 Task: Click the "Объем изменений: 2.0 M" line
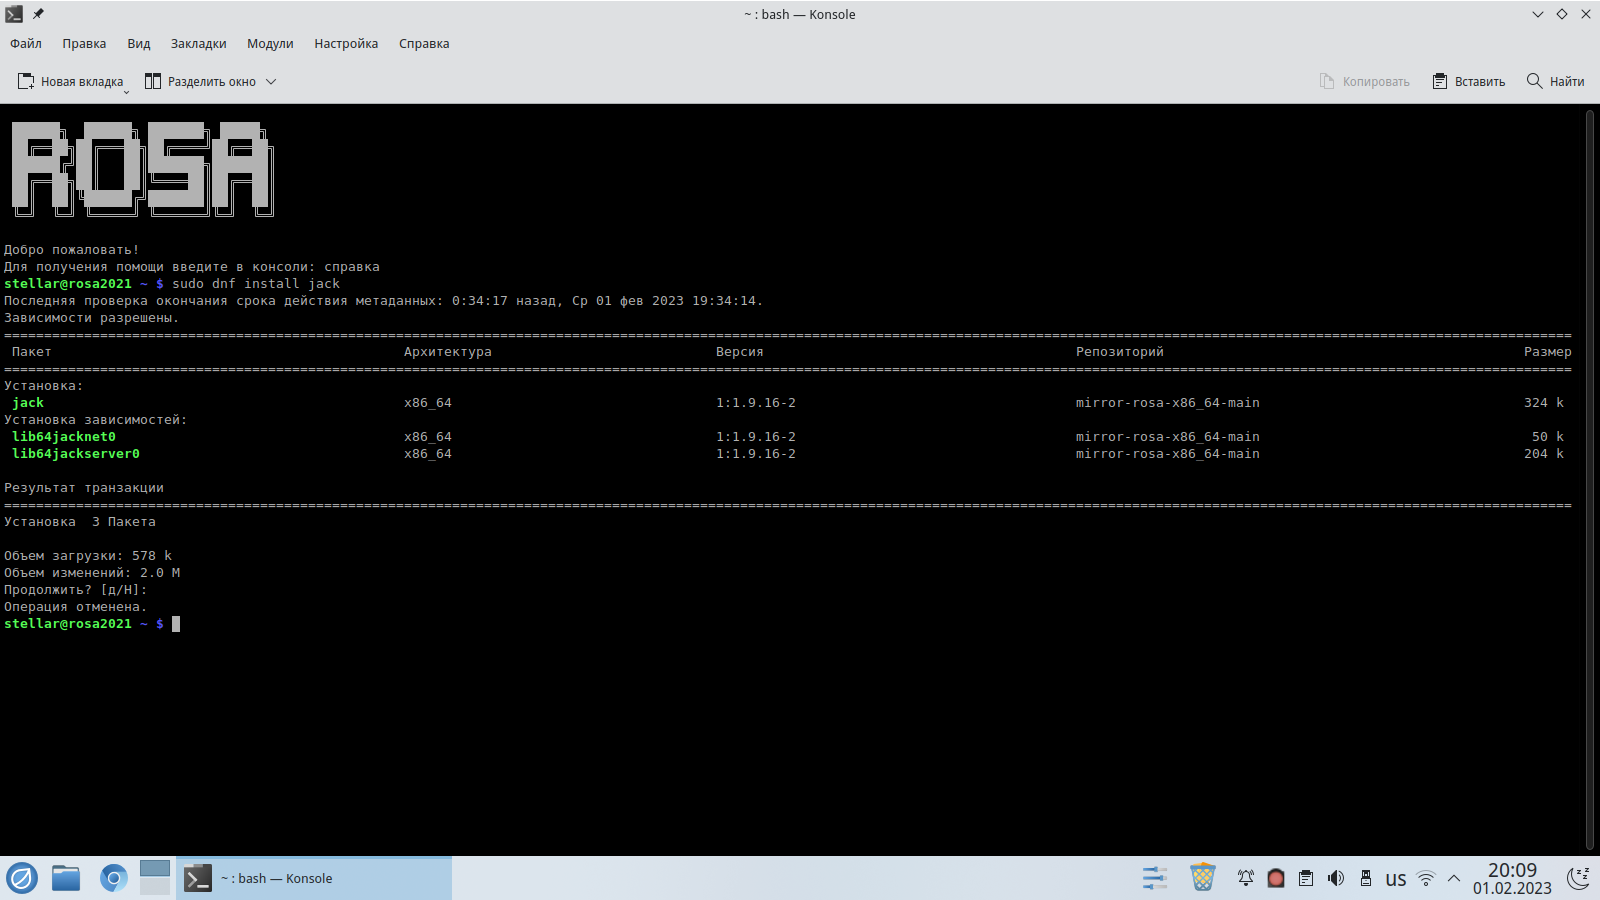click(92, 573)
